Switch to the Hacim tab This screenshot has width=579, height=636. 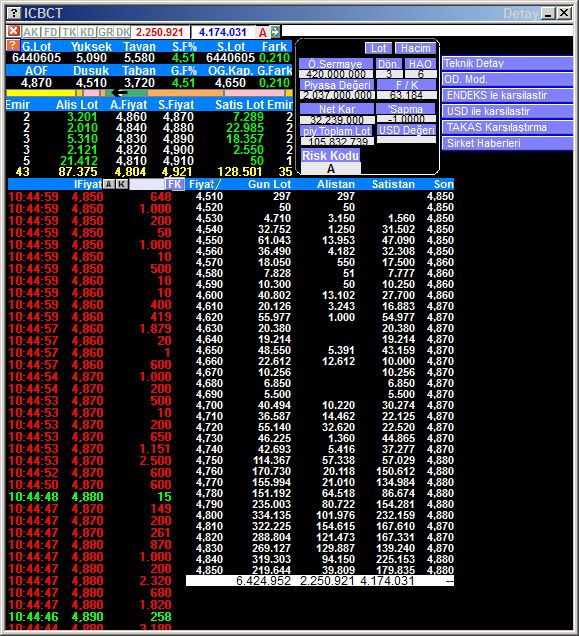(415, 48)
